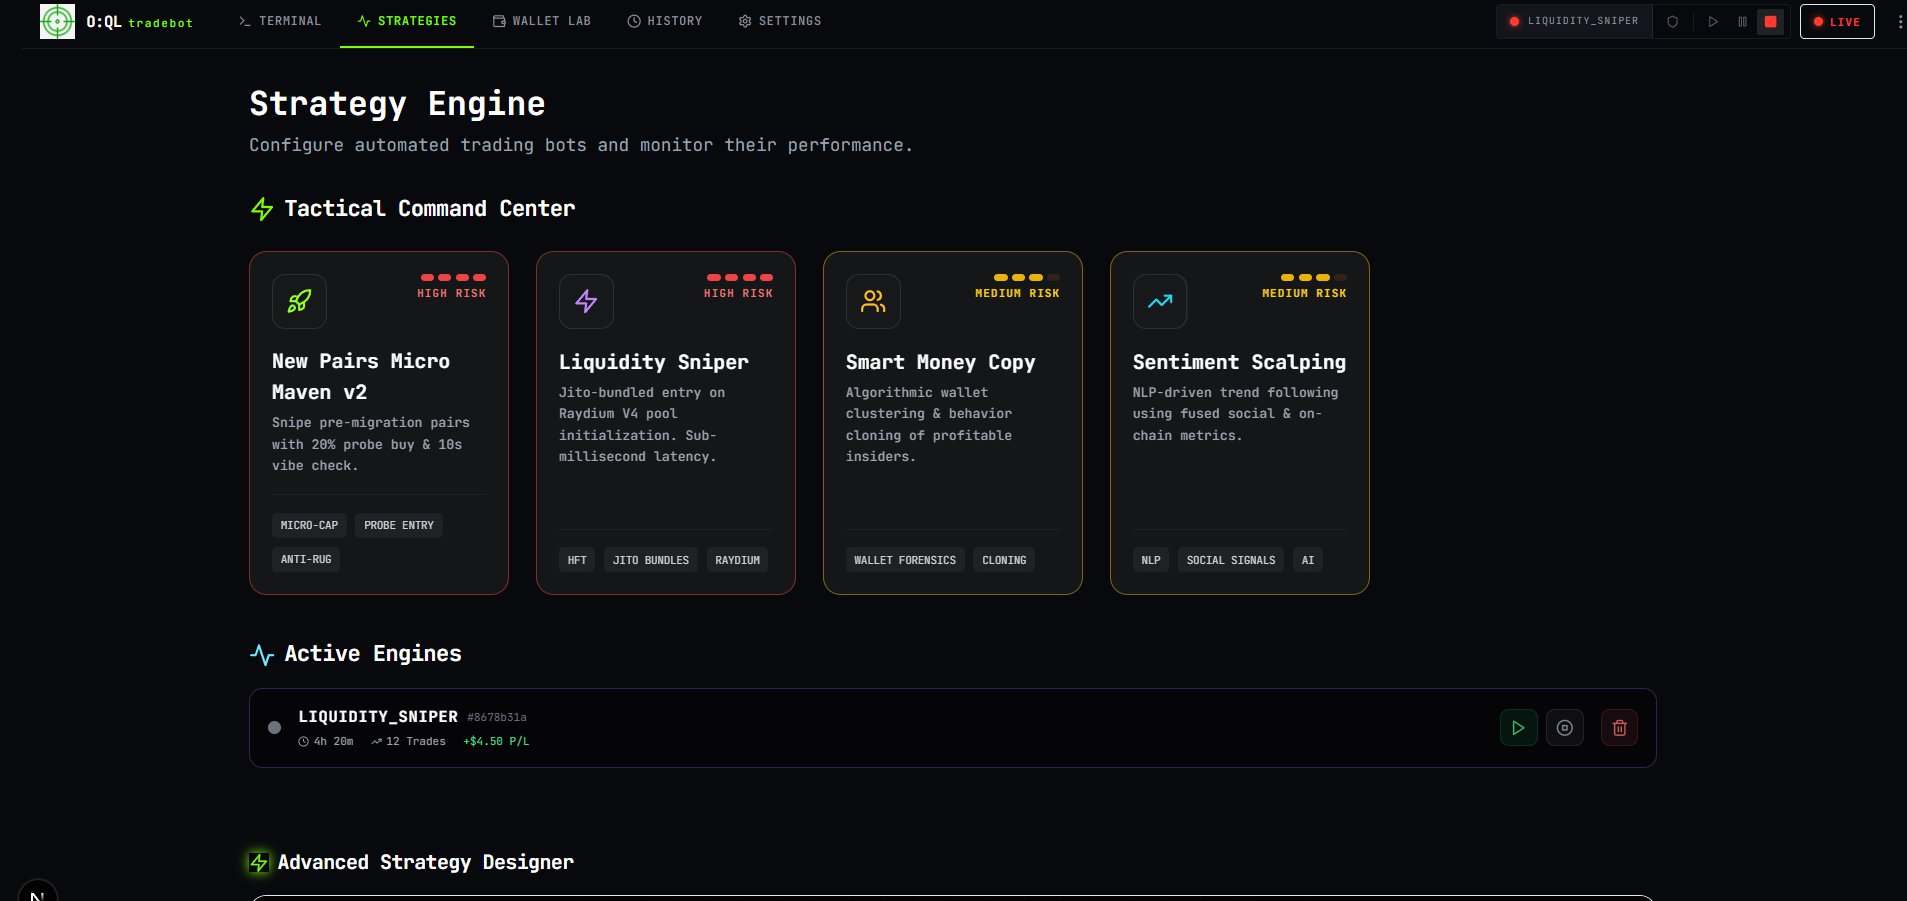Click the lightning icon on Liquidity Sniper card
The image size is (1907, 901).
point(586,301)
